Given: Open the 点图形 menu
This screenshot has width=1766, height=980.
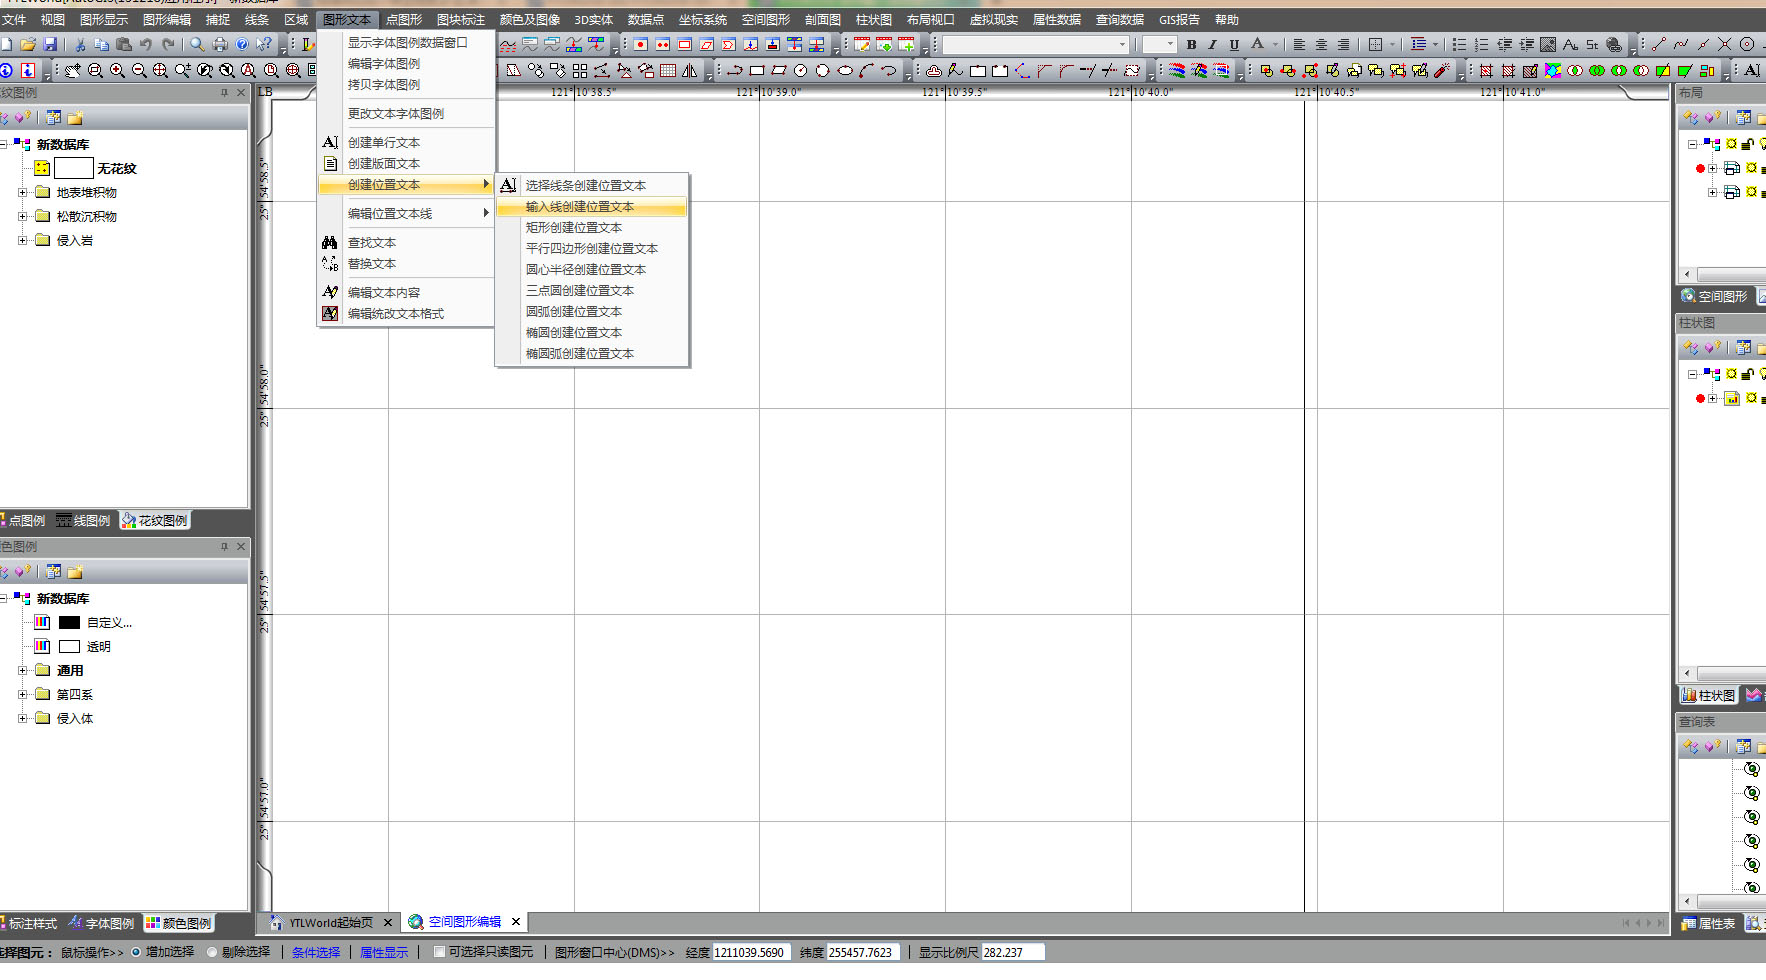Looking at the screenshot, I should pyautogui.click(x=404, y=20).
